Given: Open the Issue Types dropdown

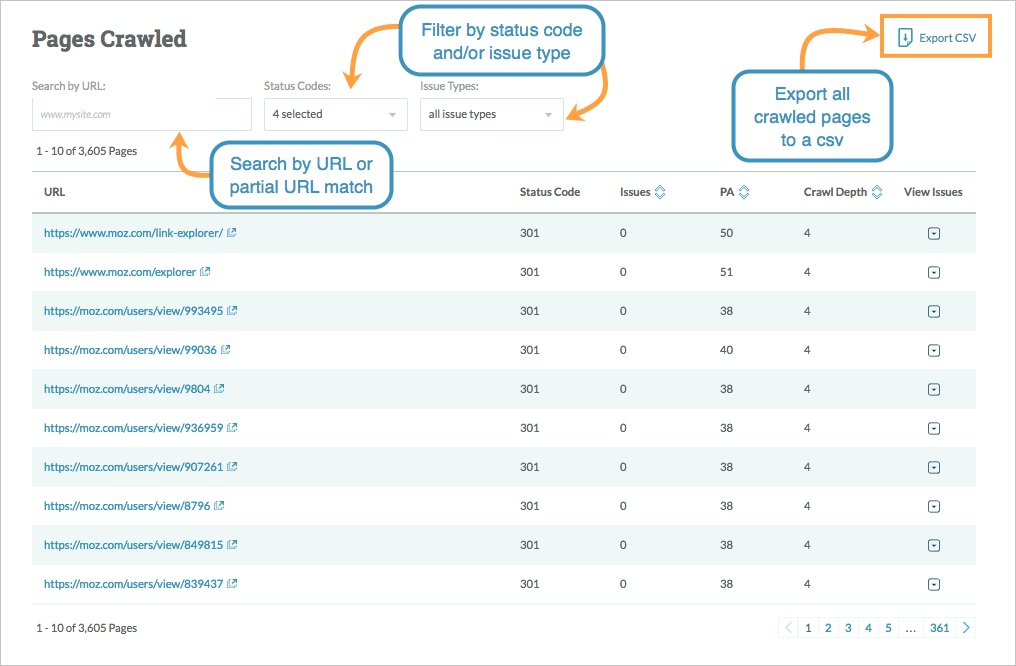Looking at the screenshot, I should coord(491,114).
